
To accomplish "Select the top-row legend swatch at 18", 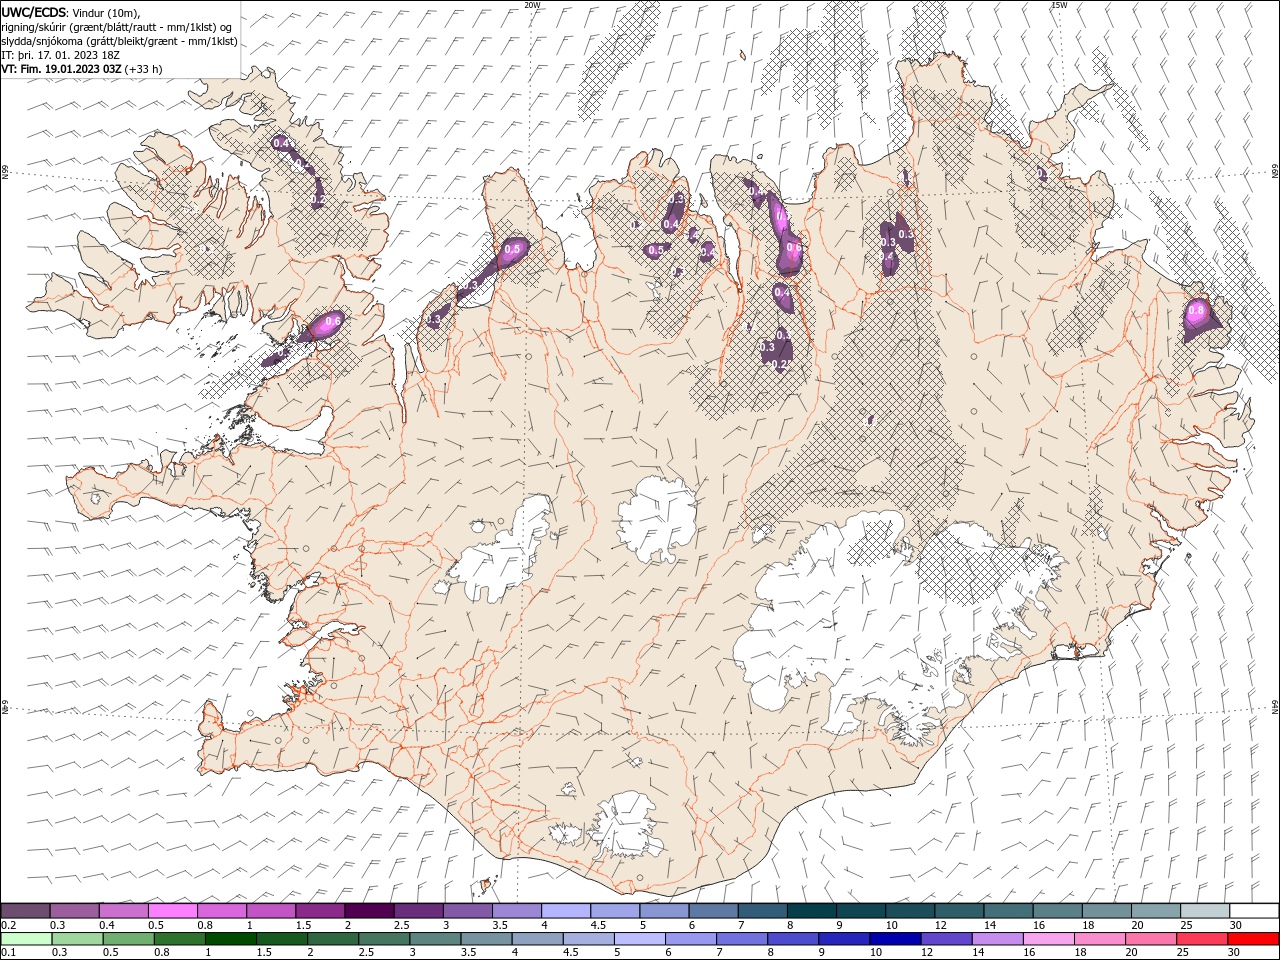I will coord(1106,910).
